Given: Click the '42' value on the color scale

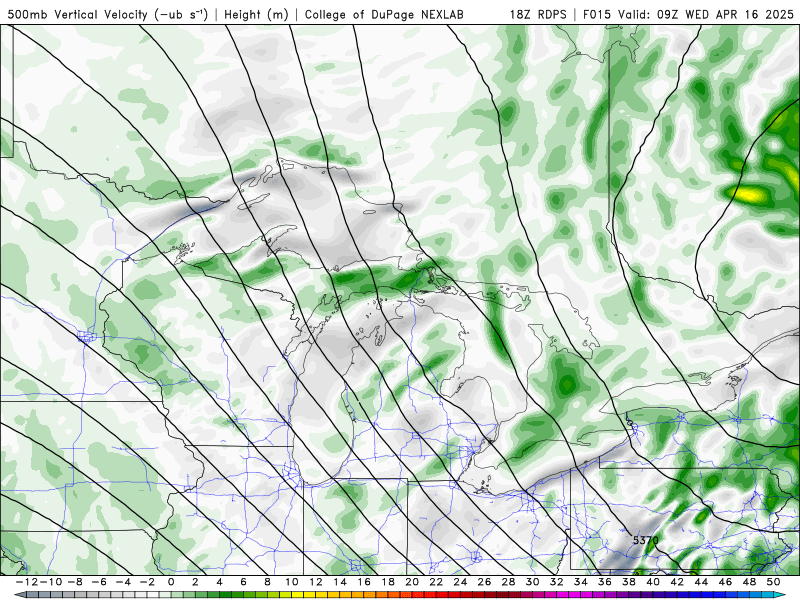Looking at the screenshot, I should 677,582.
